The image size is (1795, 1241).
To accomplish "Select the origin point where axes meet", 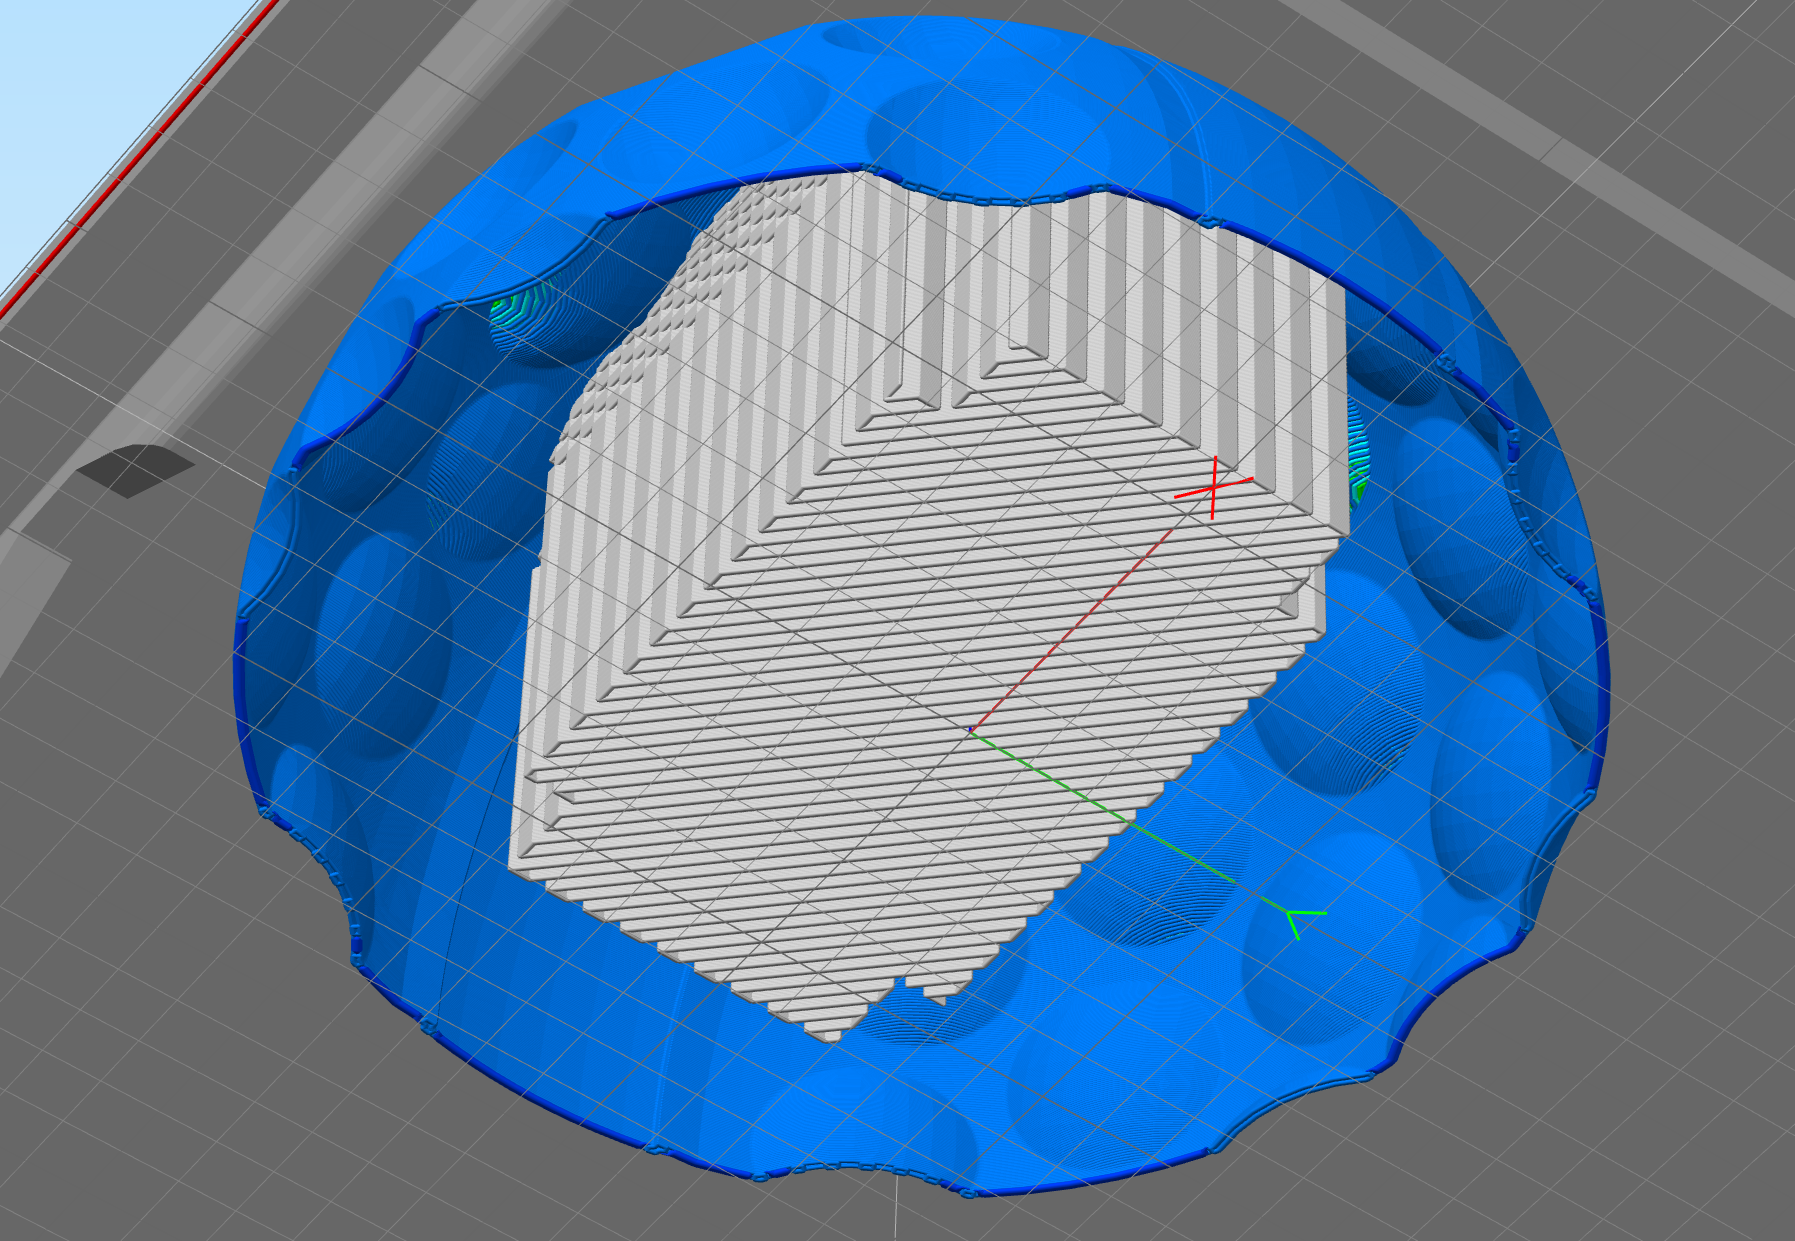I will click(969, 732).
